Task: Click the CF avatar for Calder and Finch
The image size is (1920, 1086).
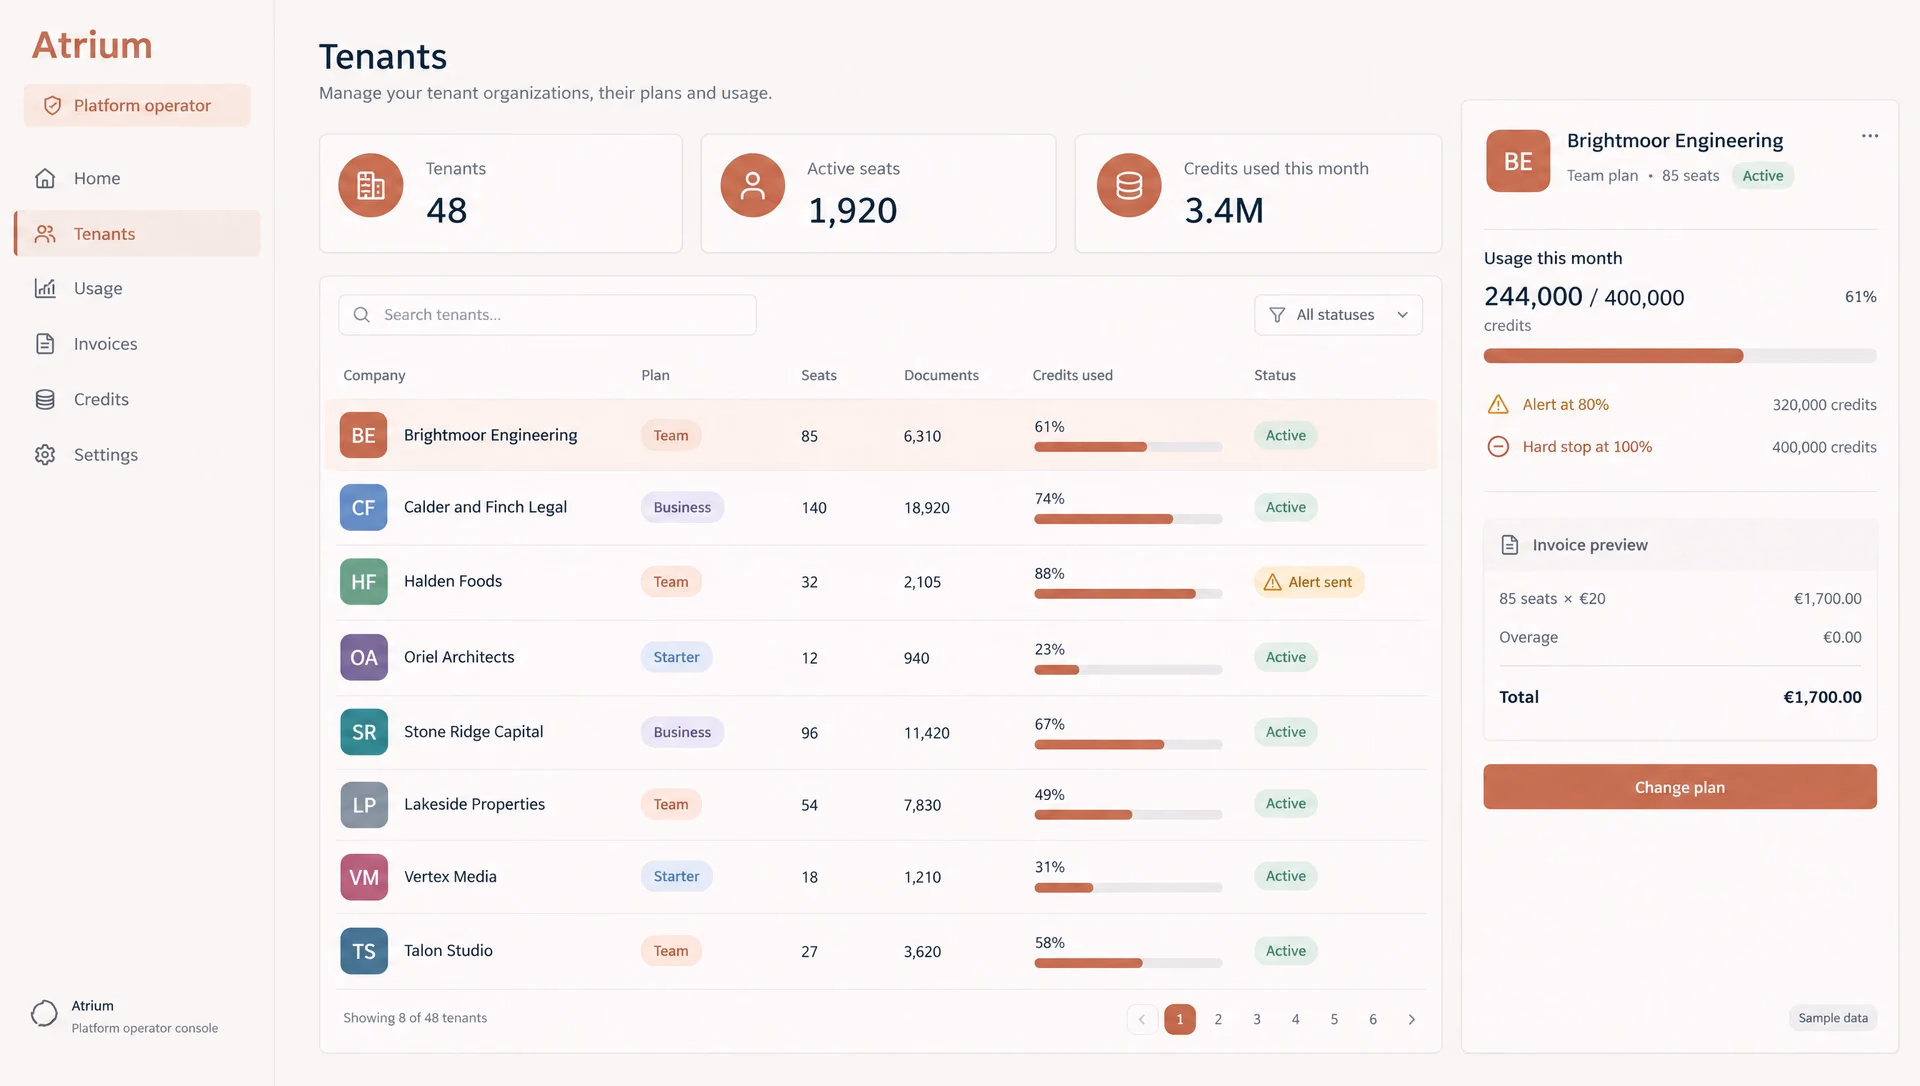Action: click(x=363, y=508)
